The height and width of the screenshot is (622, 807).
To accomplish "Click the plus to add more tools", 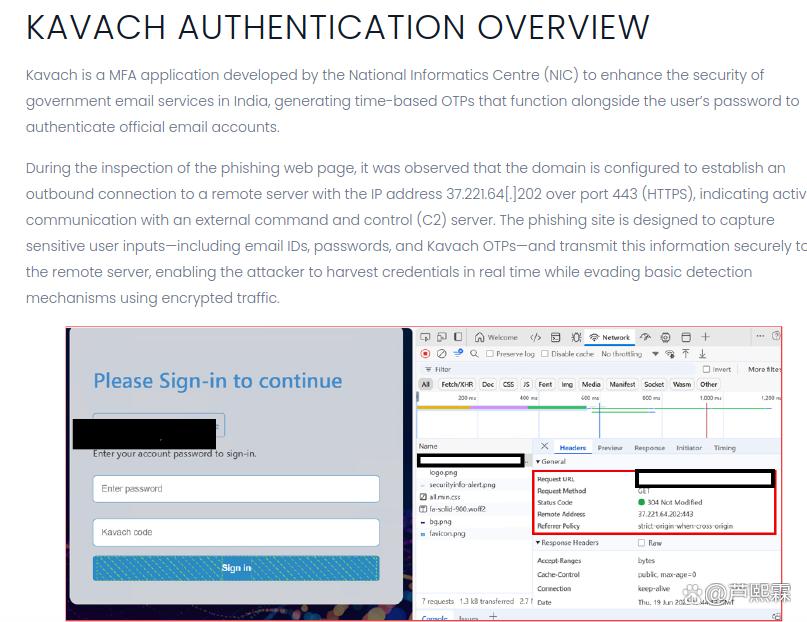I will click(705, 337).
